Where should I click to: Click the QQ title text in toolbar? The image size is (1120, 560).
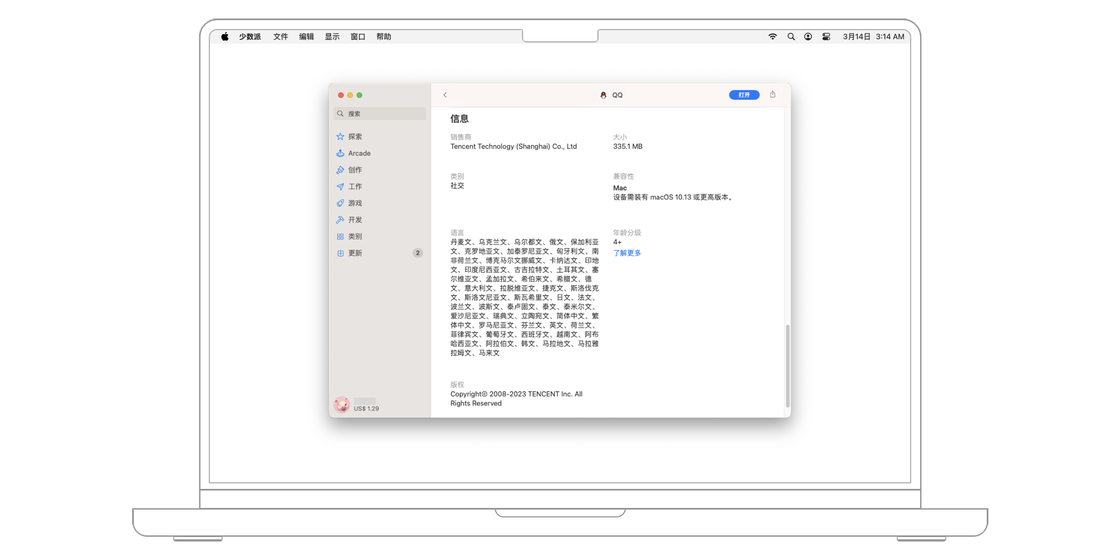tap(617, 95)
